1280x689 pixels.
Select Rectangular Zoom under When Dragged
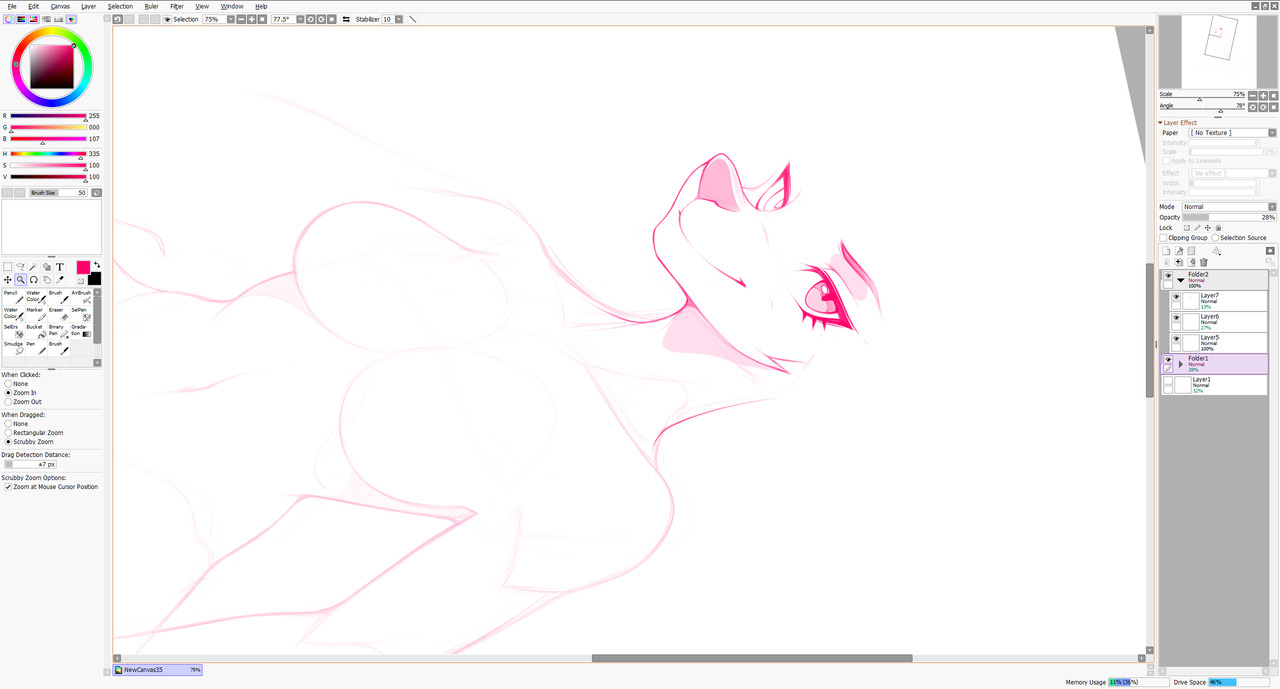point(9,432)
